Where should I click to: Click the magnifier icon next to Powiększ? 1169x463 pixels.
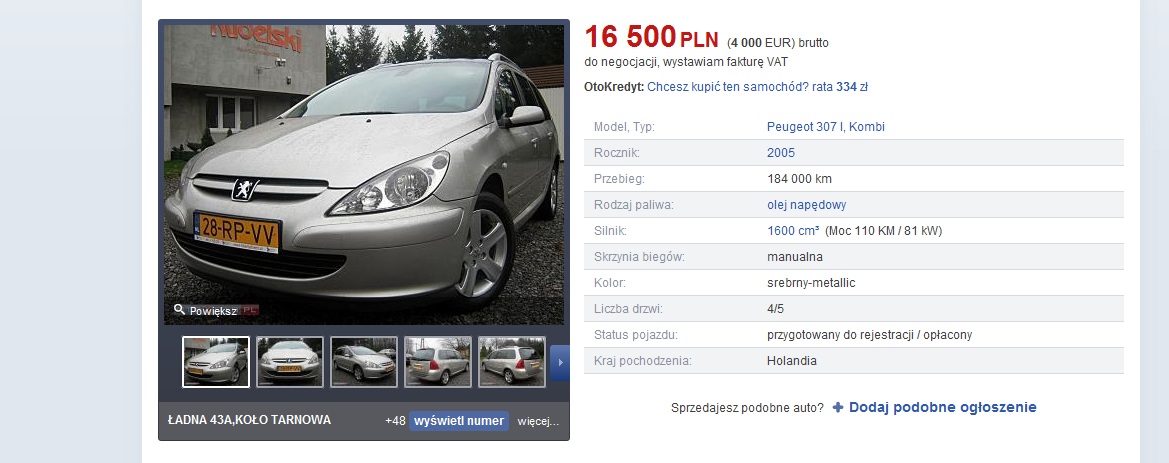[x=179, y=309]
